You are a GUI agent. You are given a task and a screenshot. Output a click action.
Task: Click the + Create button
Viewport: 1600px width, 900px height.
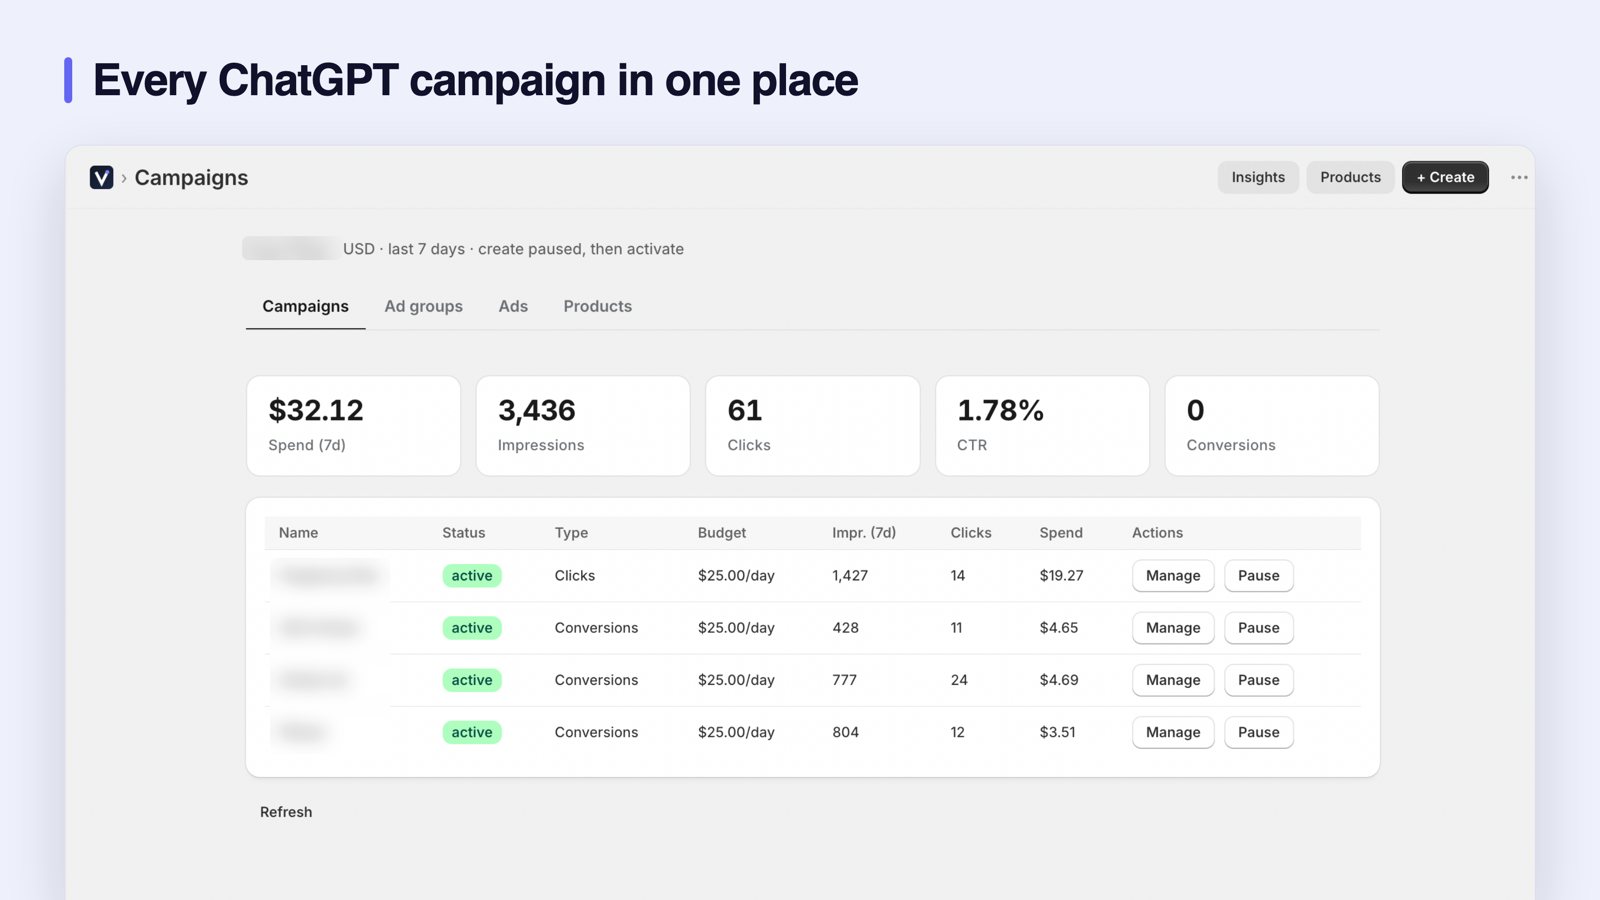pyautogui.click(x=1445, y=177)
